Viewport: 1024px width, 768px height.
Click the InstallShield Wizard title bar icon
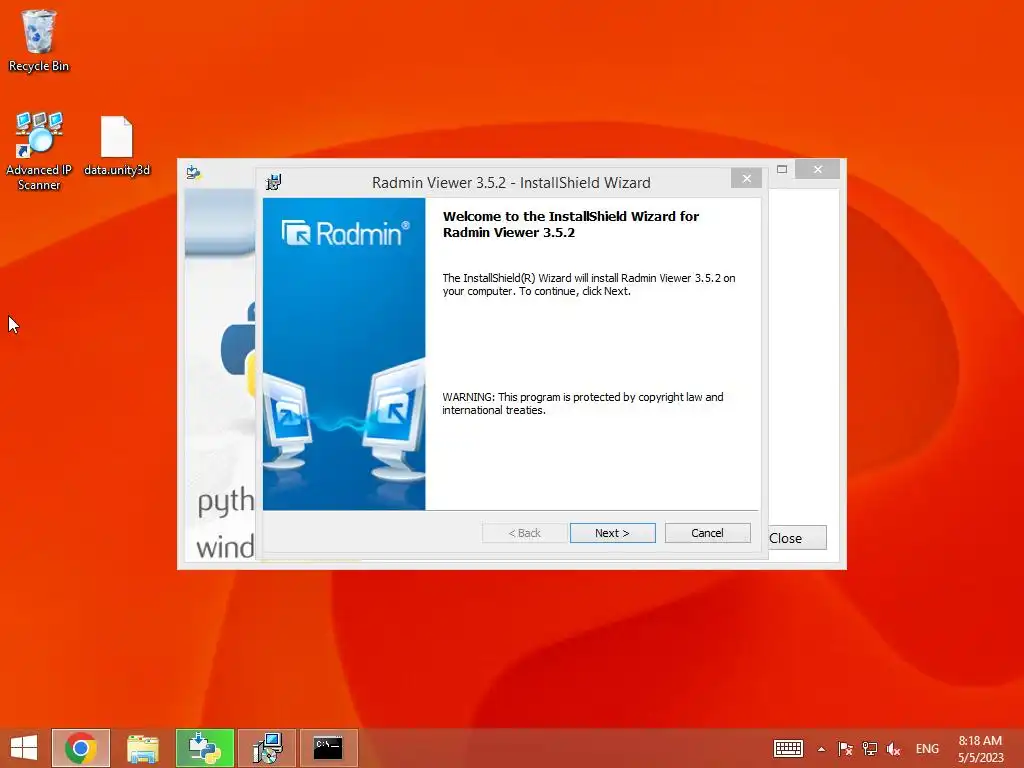(274, 182)
